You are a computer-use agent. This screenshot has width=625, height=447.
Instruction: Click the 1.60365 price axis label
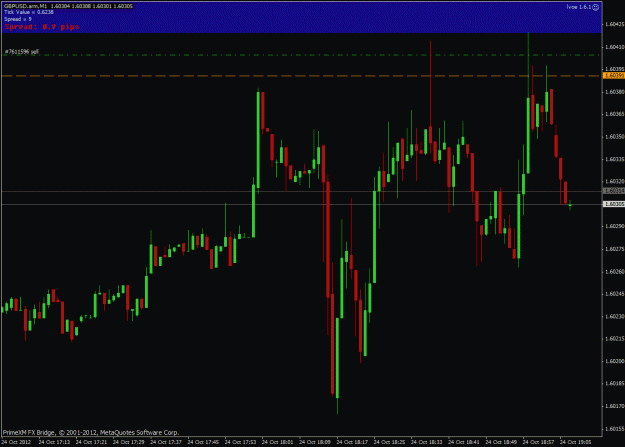615,114
